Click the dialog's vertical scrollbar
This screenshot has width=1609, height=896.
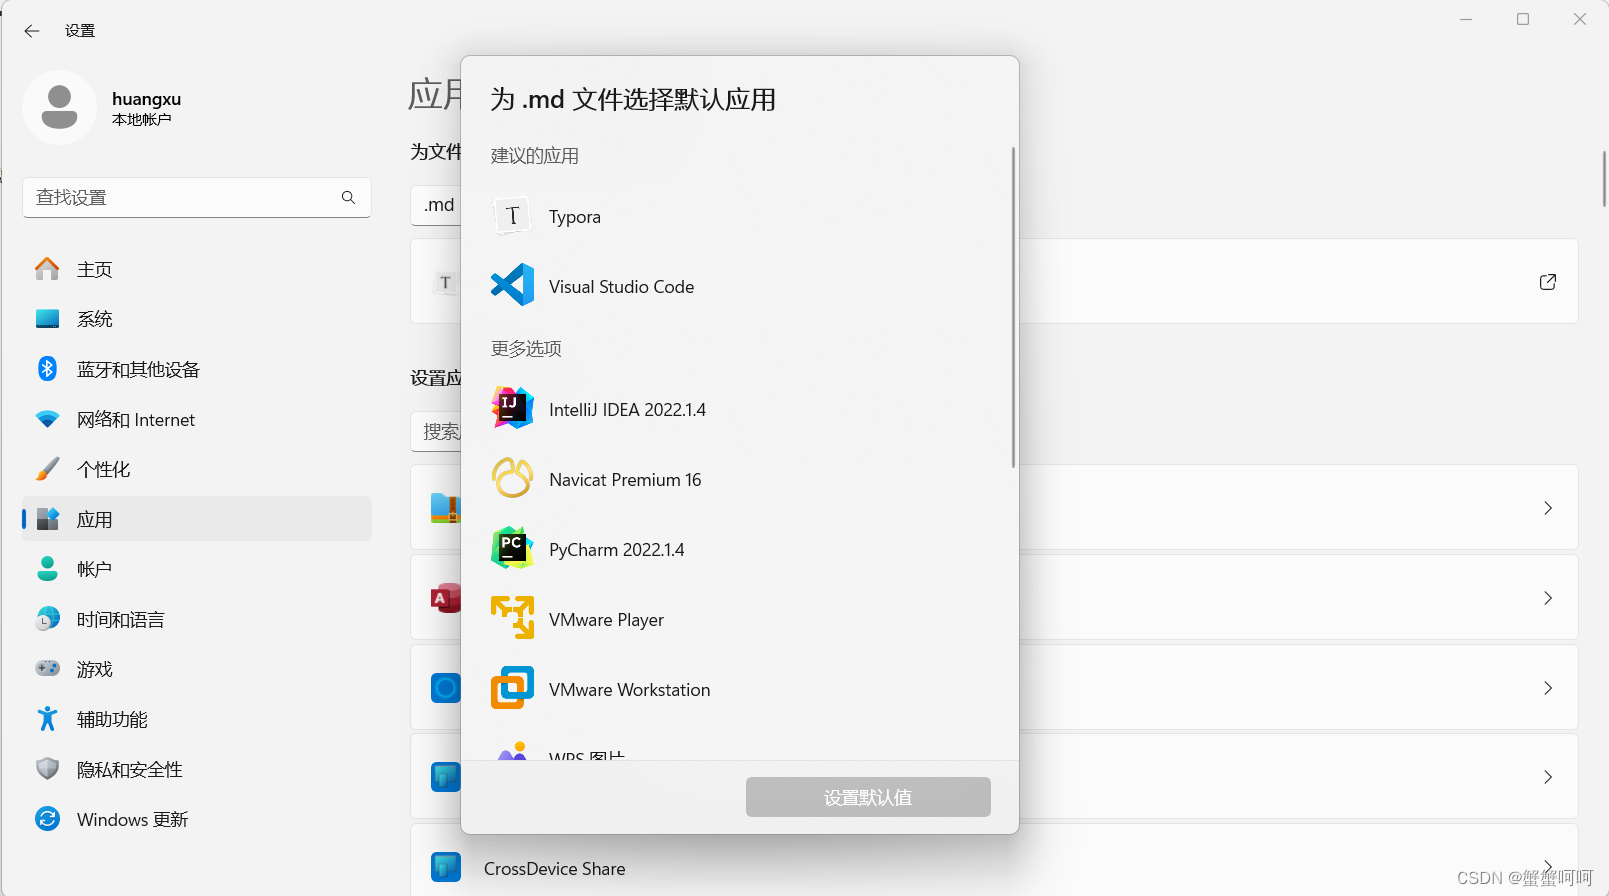[1013, 307]
